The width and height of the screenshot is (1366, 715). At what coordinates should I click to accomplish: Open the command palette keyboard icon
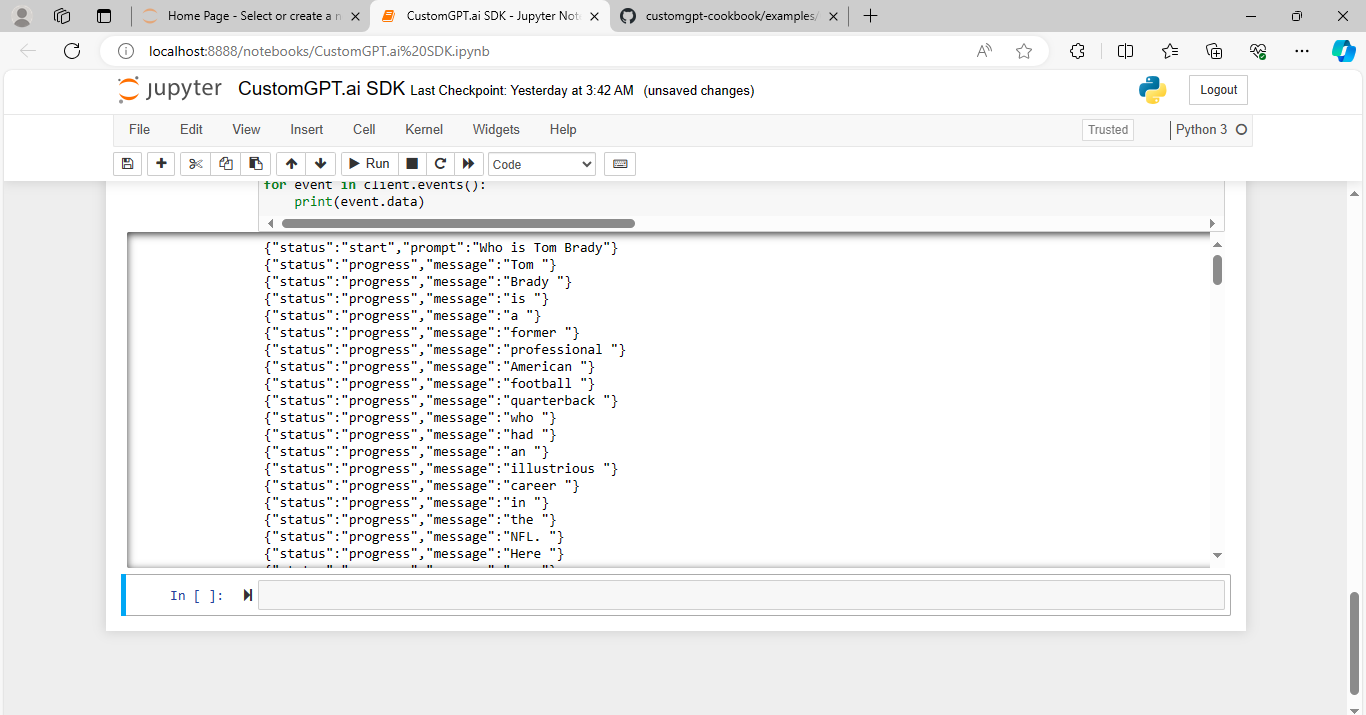[619, 163]
